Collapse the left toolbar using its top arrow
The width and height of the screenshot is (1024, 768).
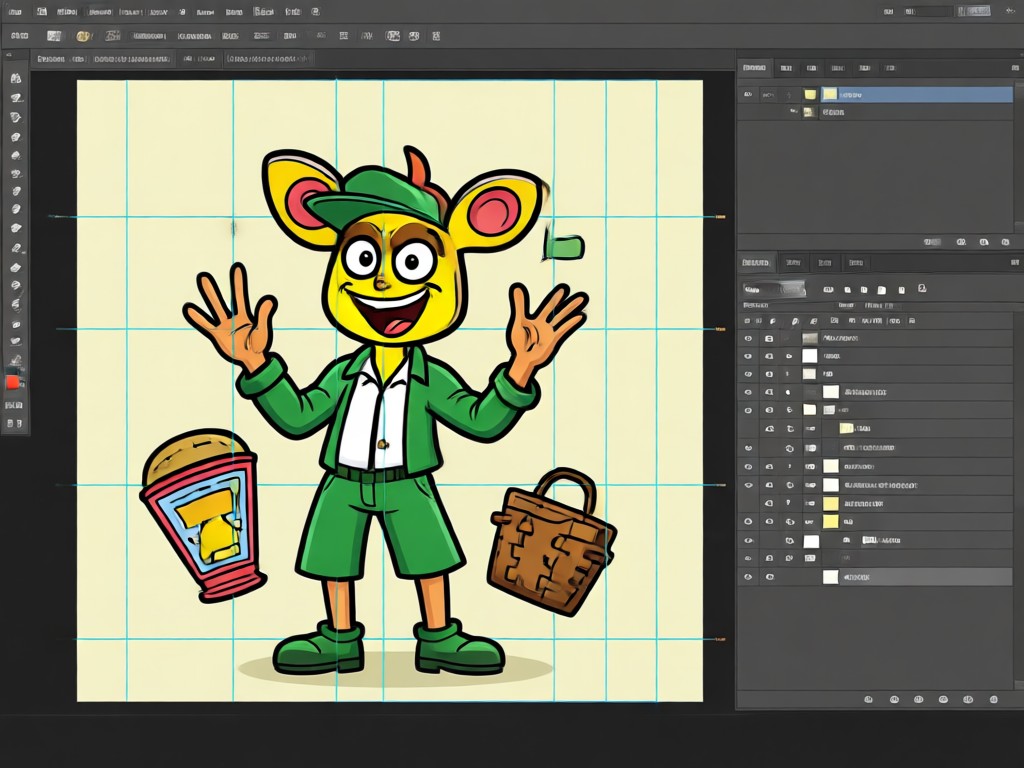[x=8, y=56]
